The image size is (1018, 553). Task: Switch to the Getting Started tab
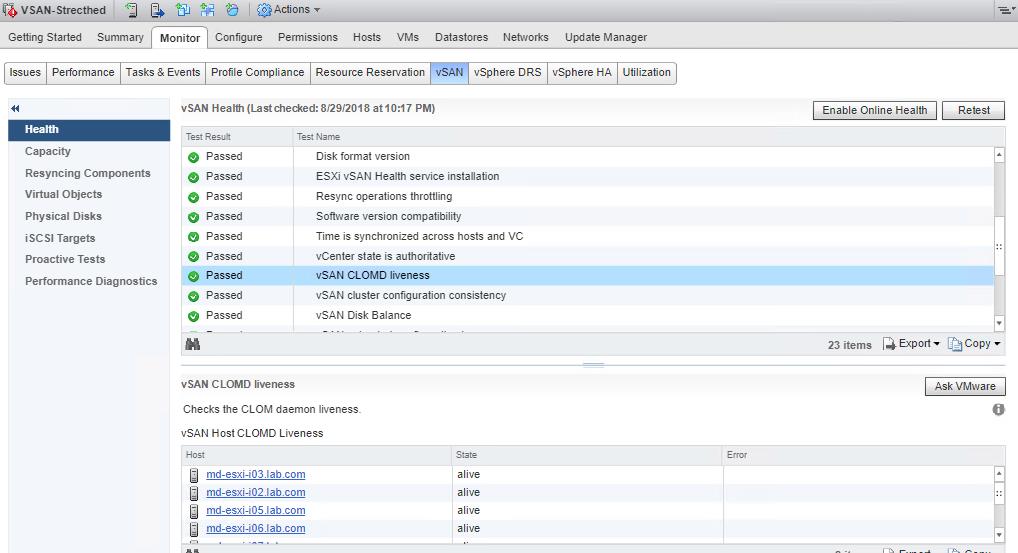tap(45, 38)
